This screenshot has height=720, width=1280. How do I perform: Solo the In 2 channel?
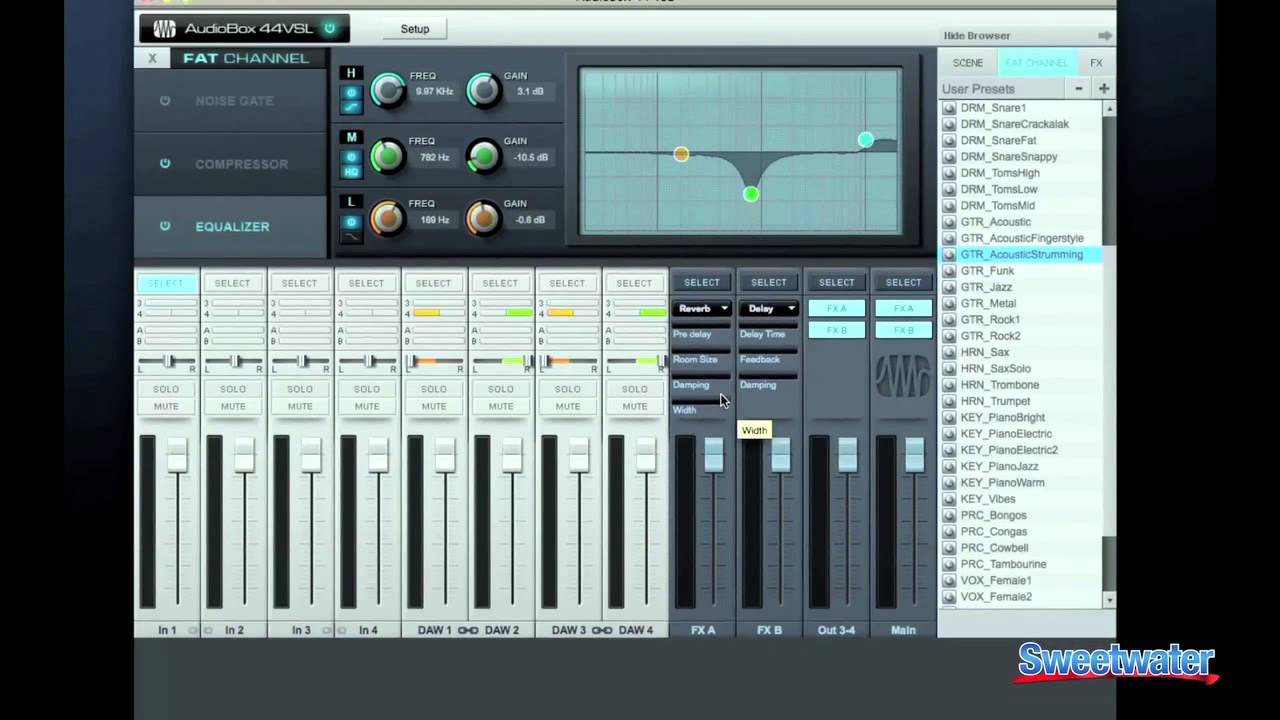pyautogui.click(x=233, y=389)
